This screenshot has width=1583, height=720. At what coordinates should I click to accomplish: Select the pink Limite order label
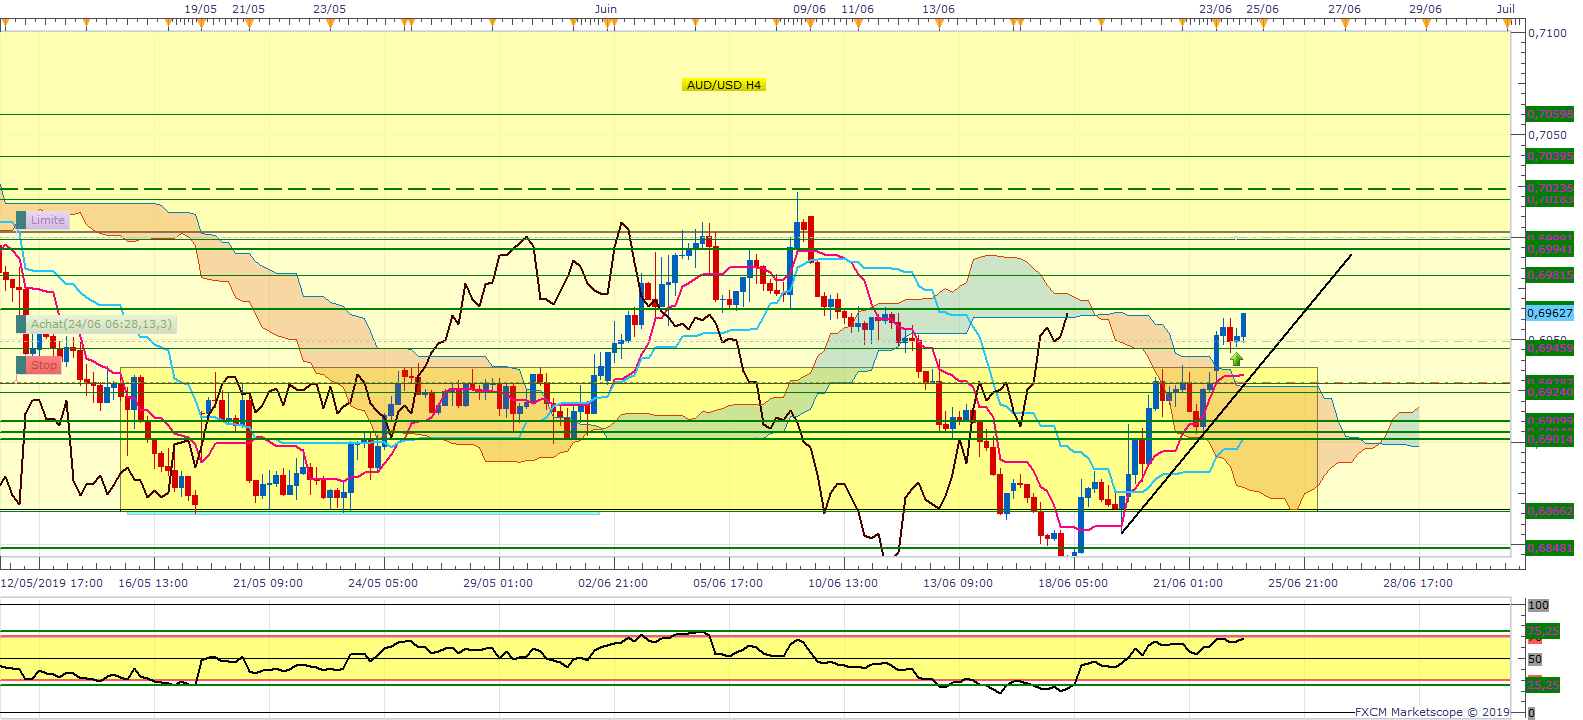[x=48, y=220]
